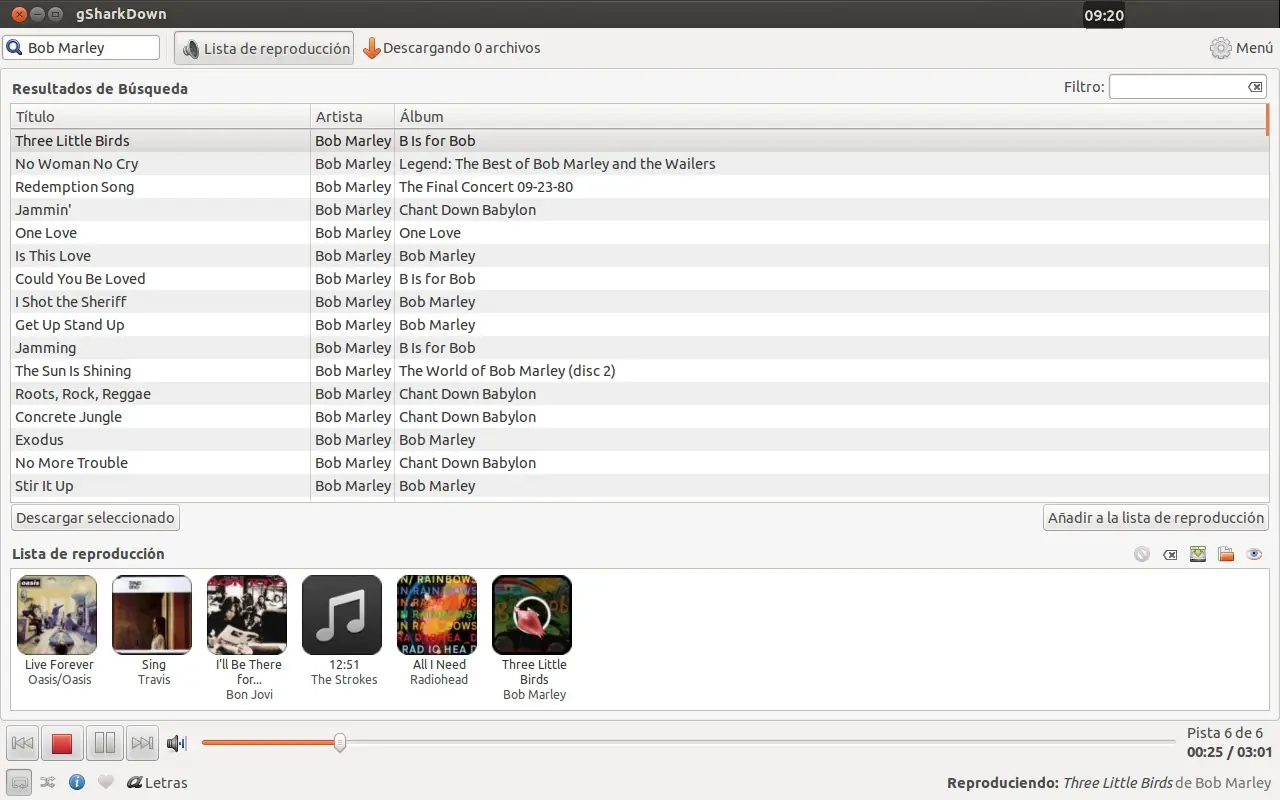Select the I Shot the Sheriff row
This screenshot has height=800, width=1280.
[x=639, y=302]
